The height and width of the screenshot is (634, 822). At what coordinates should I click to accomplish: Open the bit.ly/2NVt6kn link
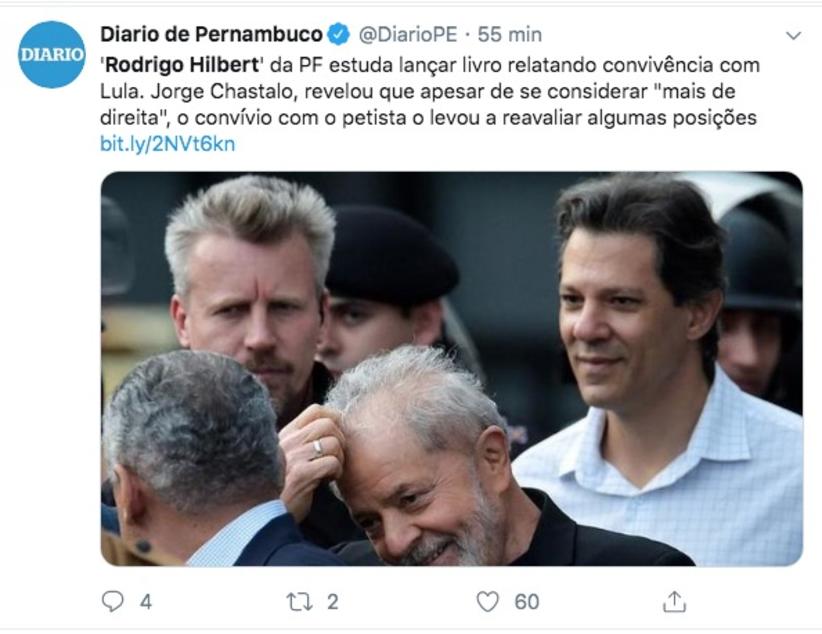click(168, 144)
